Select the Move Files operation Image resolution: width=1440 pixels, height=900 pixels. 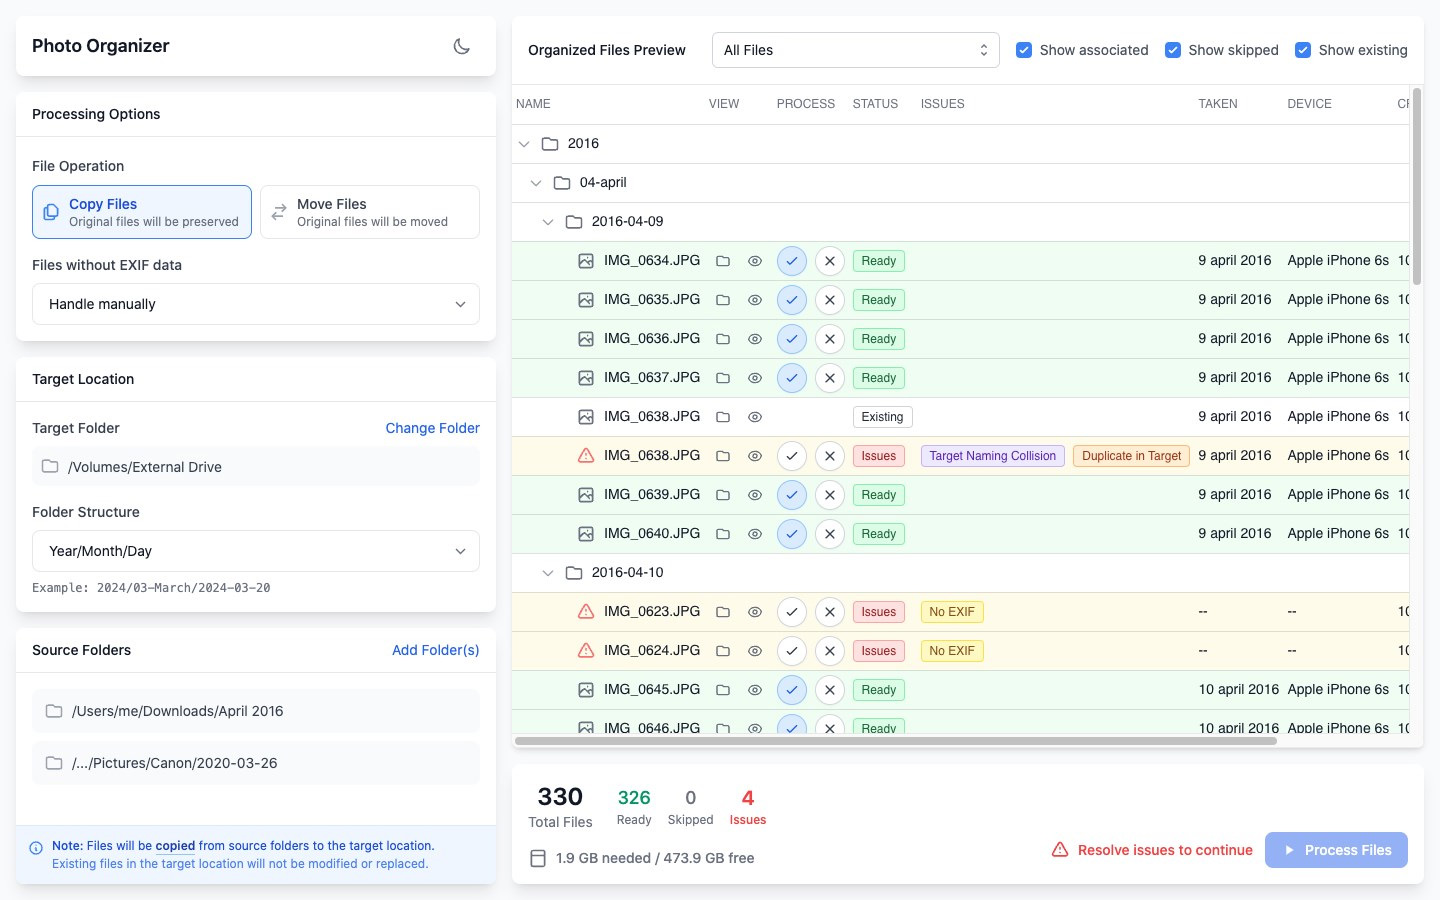370,212
